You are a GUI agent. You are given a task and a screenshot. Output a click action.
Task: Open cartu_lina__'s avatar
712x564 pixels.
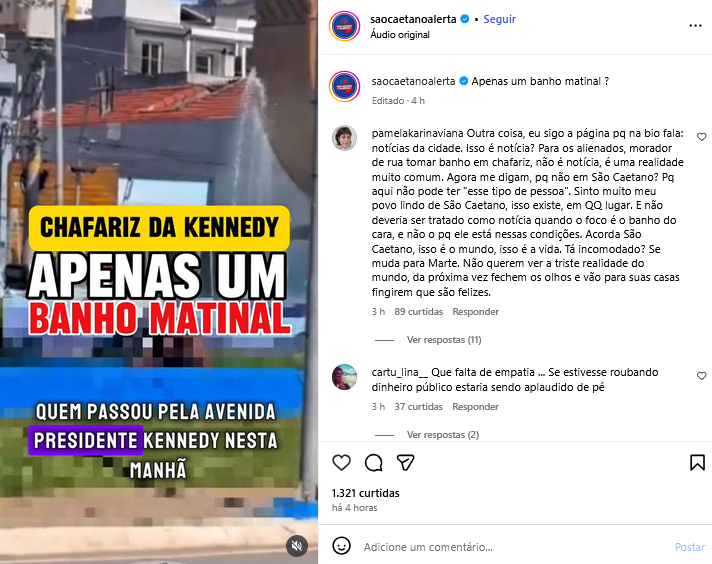[x=344, y=377]
